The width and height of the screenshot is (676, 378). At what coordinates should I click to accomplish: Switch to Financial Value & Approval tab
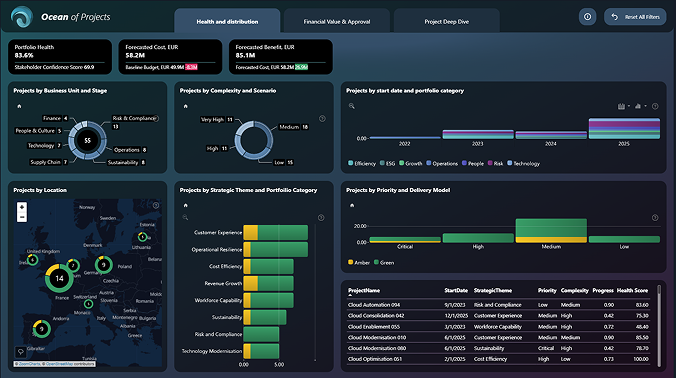[x=337, y=21]
